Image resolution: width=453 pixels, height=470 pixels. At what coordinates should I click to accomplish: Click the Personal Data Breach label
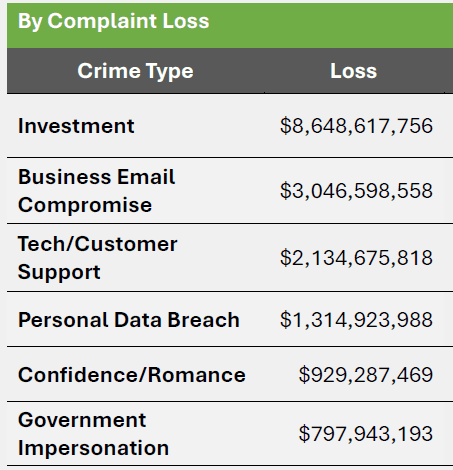coord(129,320)
